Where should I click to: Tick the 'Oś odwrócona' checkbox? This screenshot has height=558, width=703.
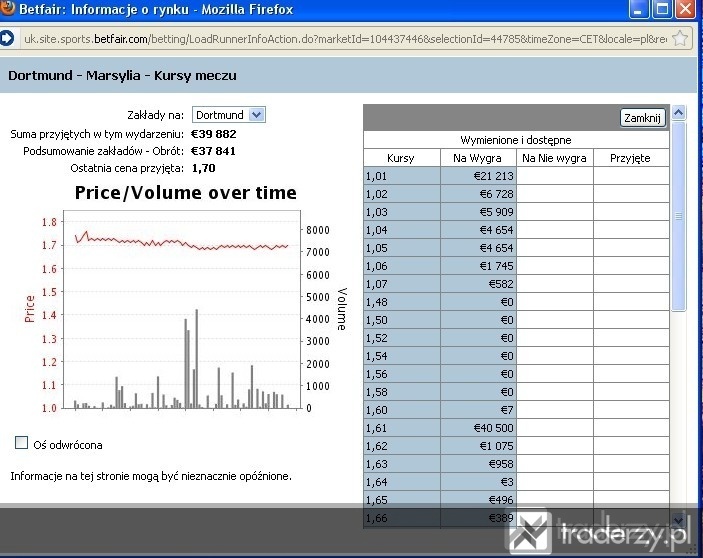(x=21, y=443)
